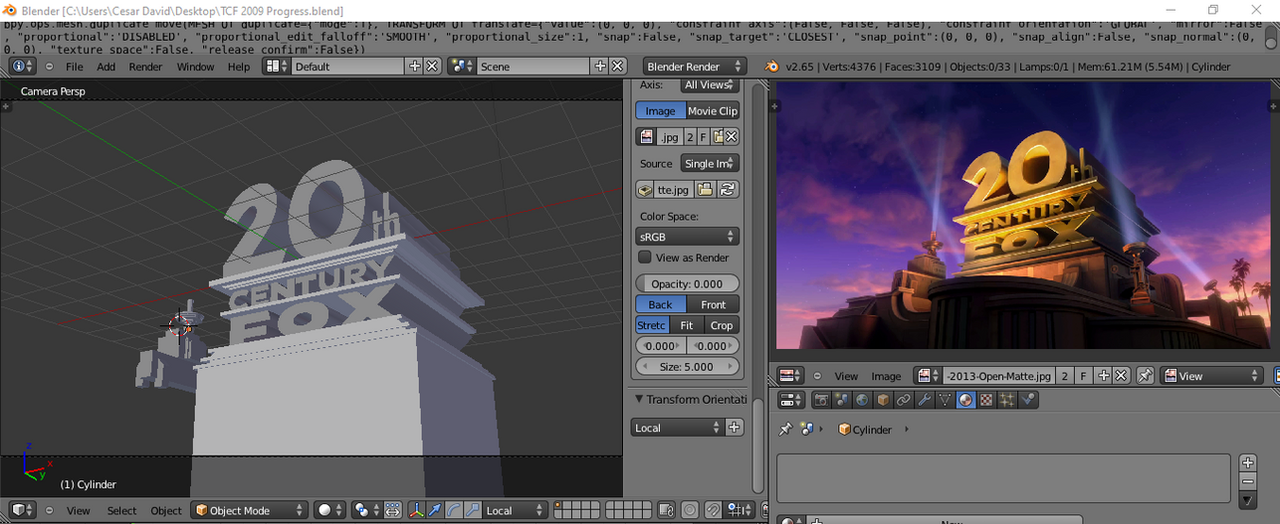Click the screen layout browse icon
Screen dimensions: 1280x524
277,66
